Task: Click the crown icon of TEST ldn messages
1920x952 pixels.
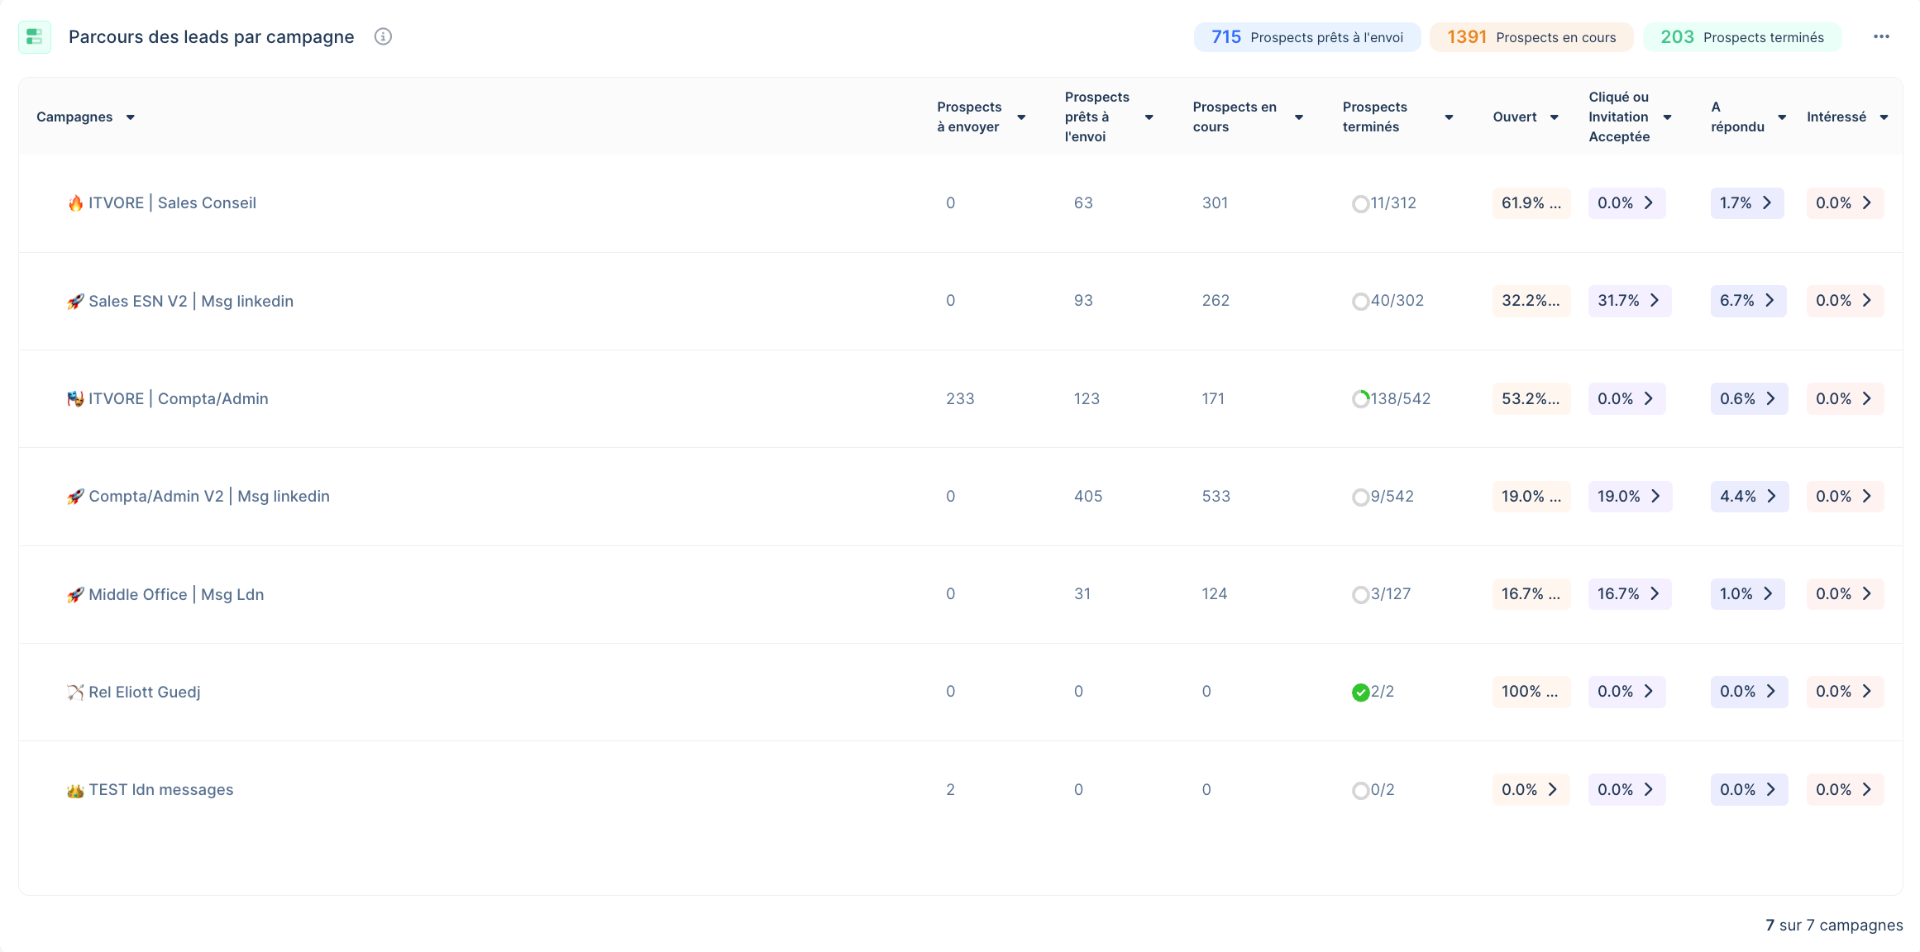Action: 75,790
